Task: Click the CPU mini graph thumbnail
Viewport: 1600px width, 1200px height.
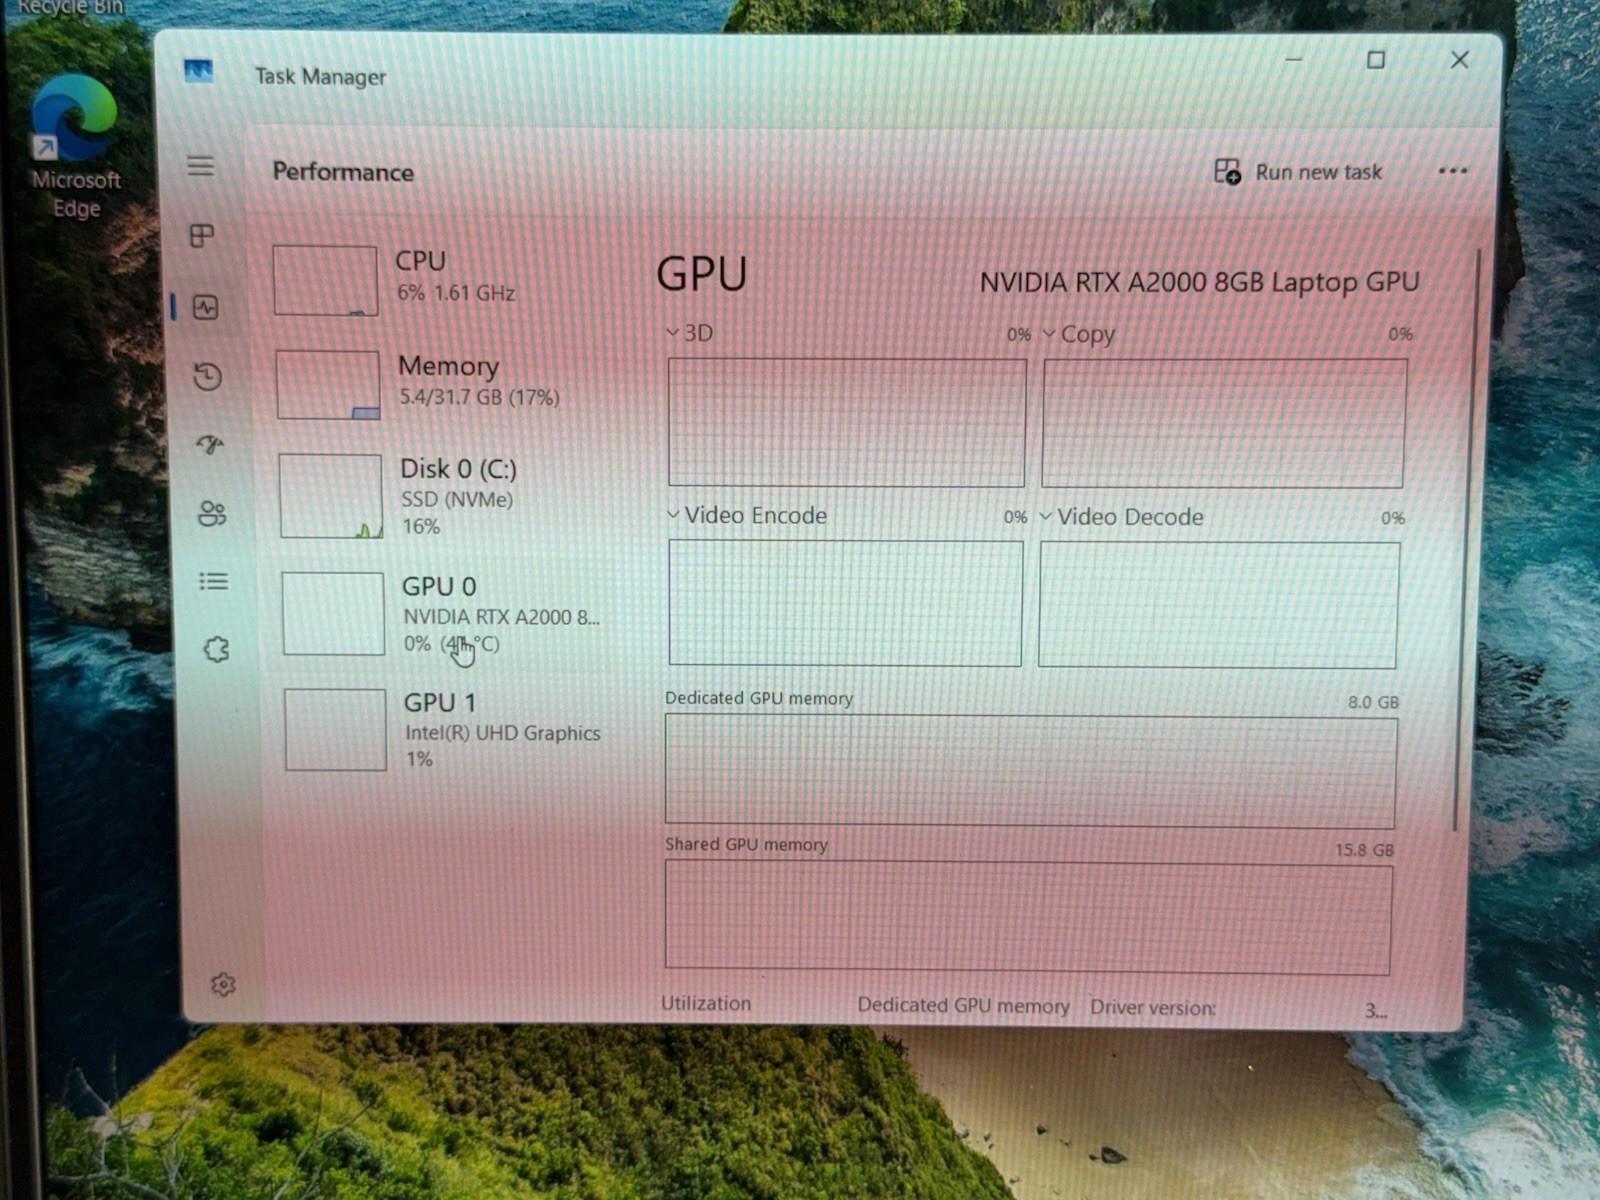Action: point(325,280)
